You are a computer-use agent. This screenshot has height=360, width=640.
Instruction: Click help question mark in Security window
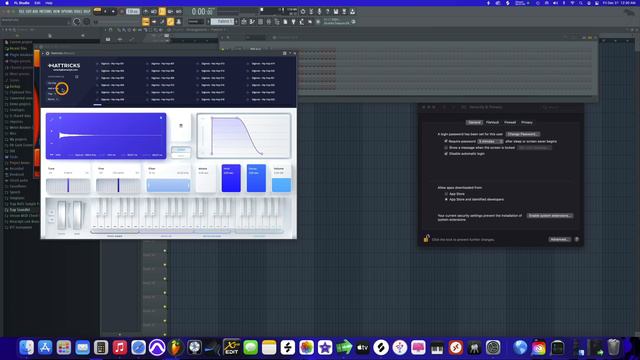point(576,239)
